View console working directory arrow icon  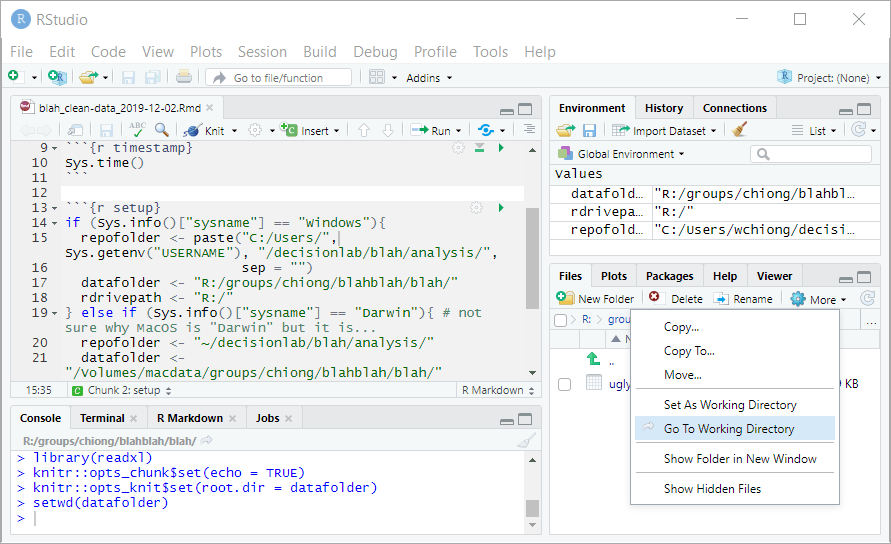click(207, 440)
